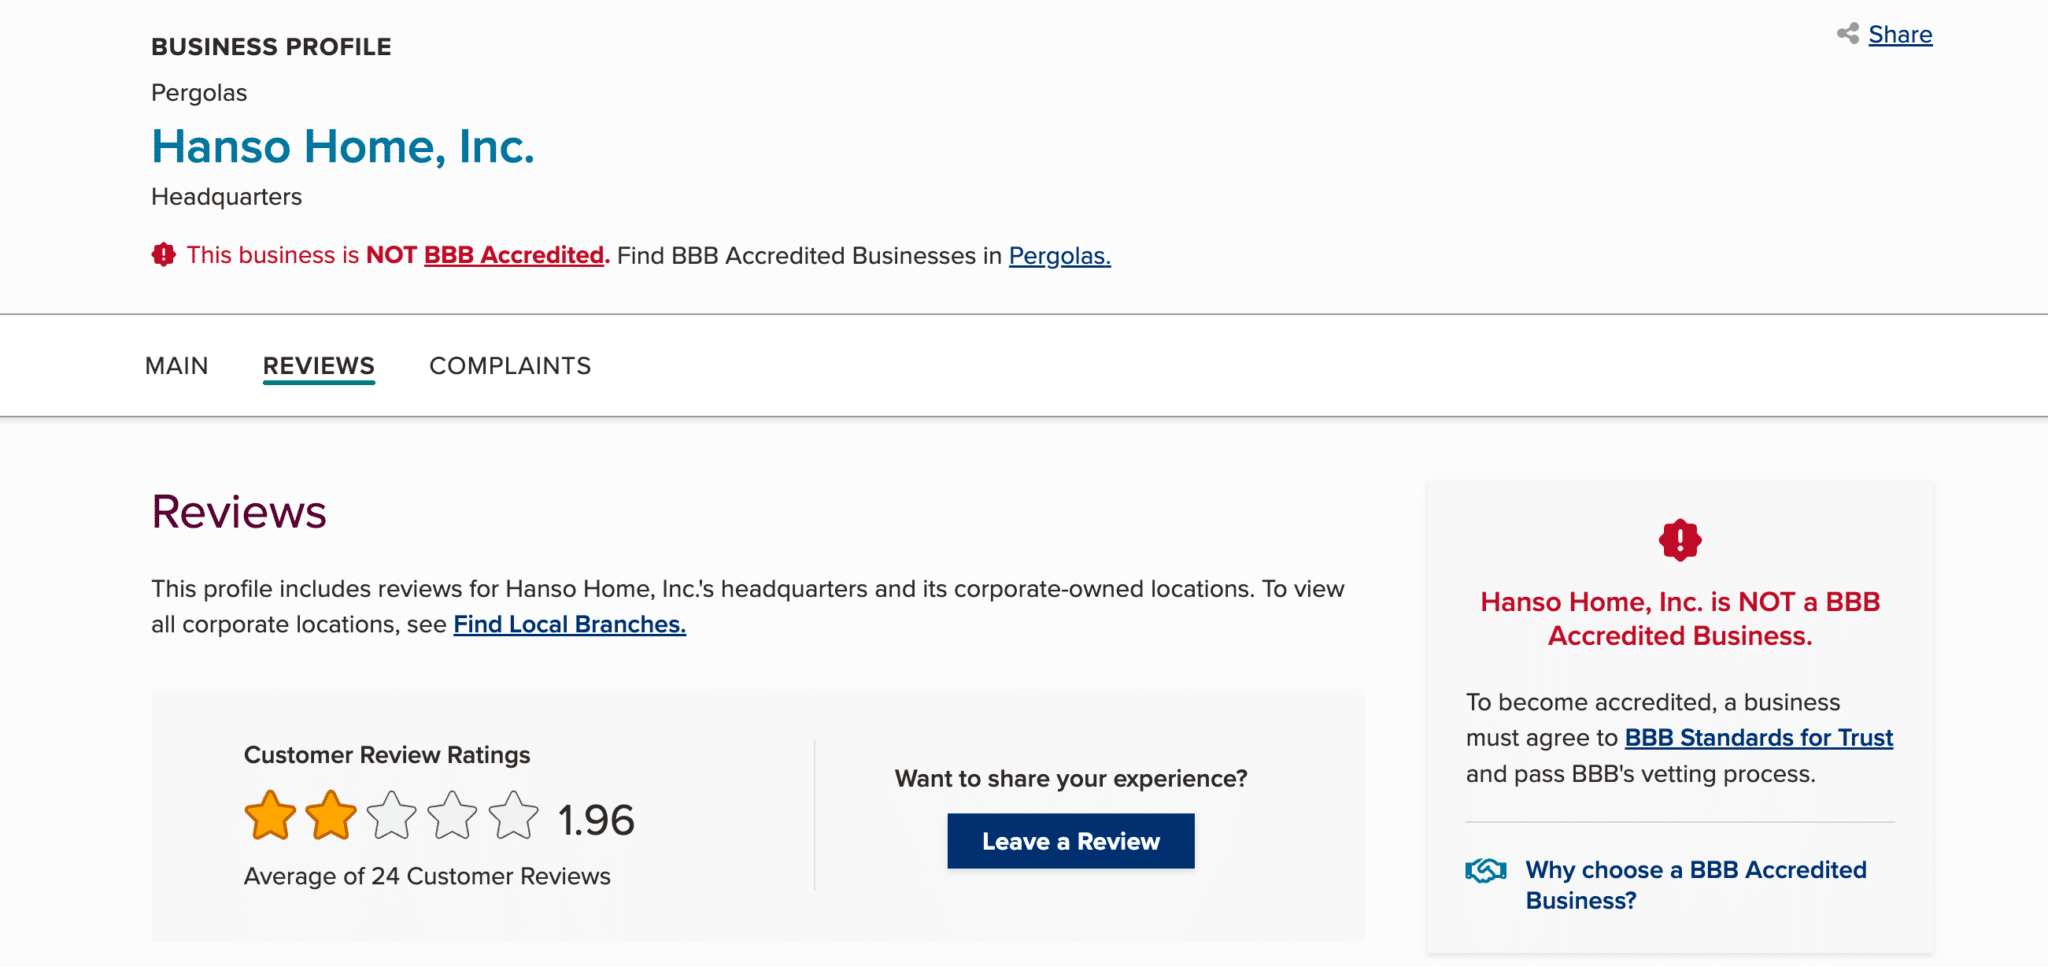Open the Pergolas category link
This screenshot has width=2048, height=967.
(x=1059, y=256)
